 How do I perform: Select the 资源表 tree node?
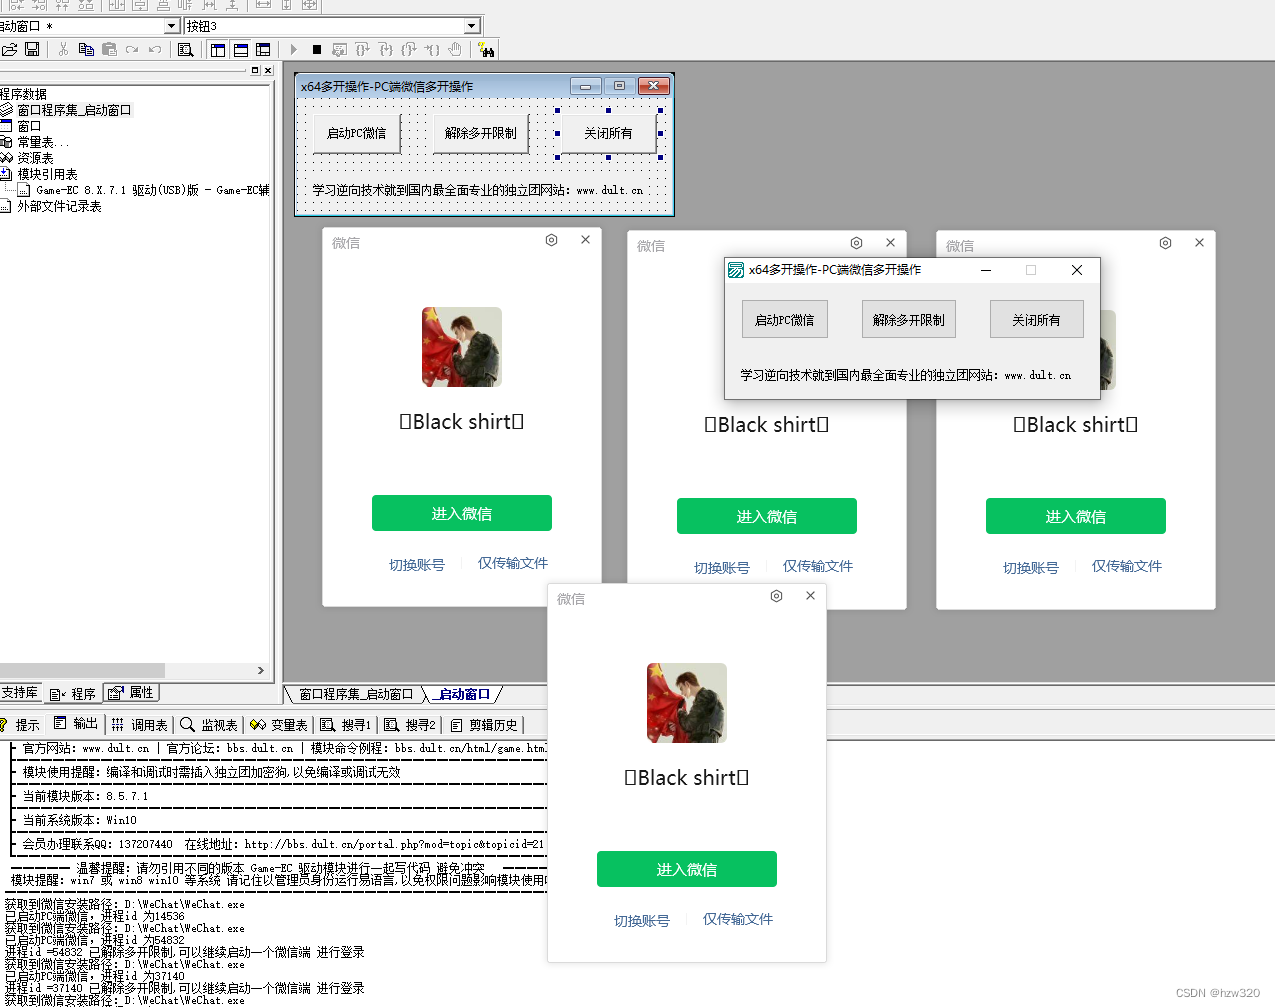pos(35,158)
